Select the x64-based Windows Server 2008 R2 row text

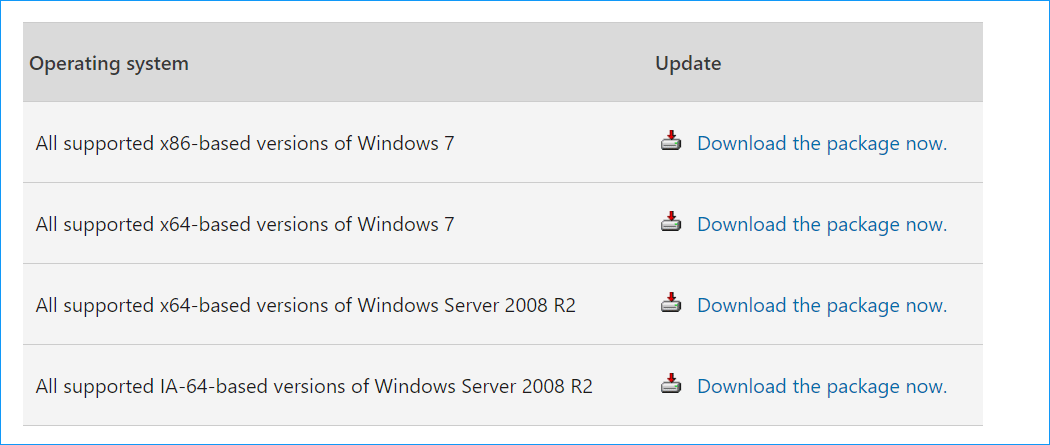tap(305, 305)
